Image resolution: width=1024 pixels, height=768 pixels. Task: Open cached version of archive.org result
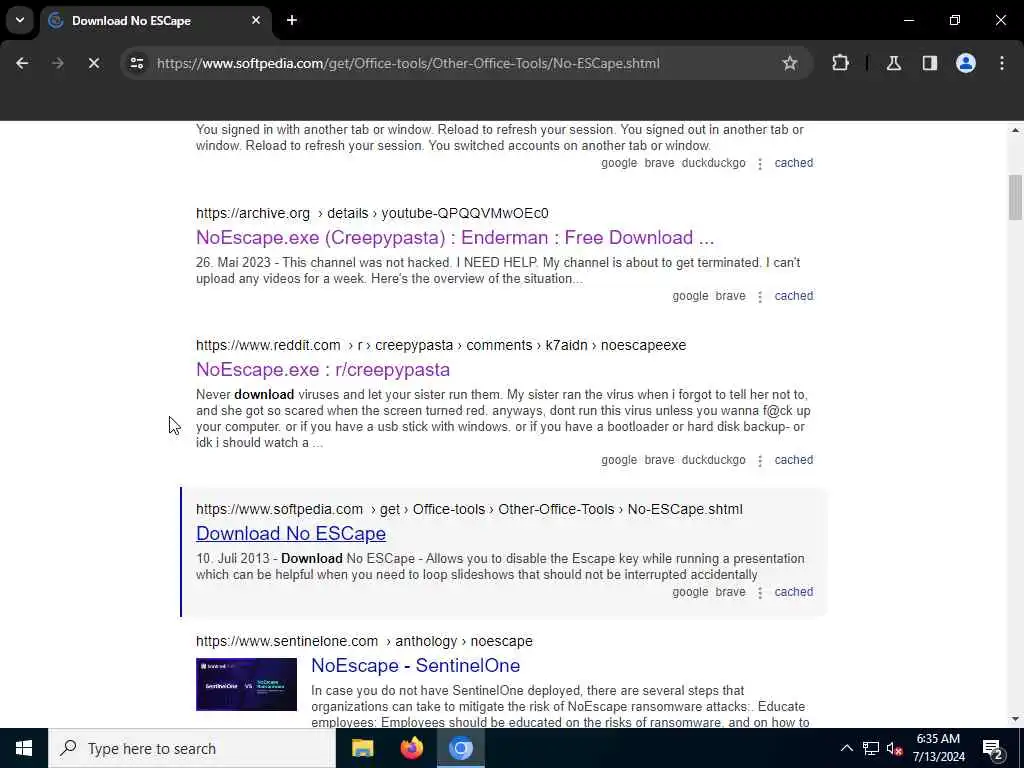point(793,296)
